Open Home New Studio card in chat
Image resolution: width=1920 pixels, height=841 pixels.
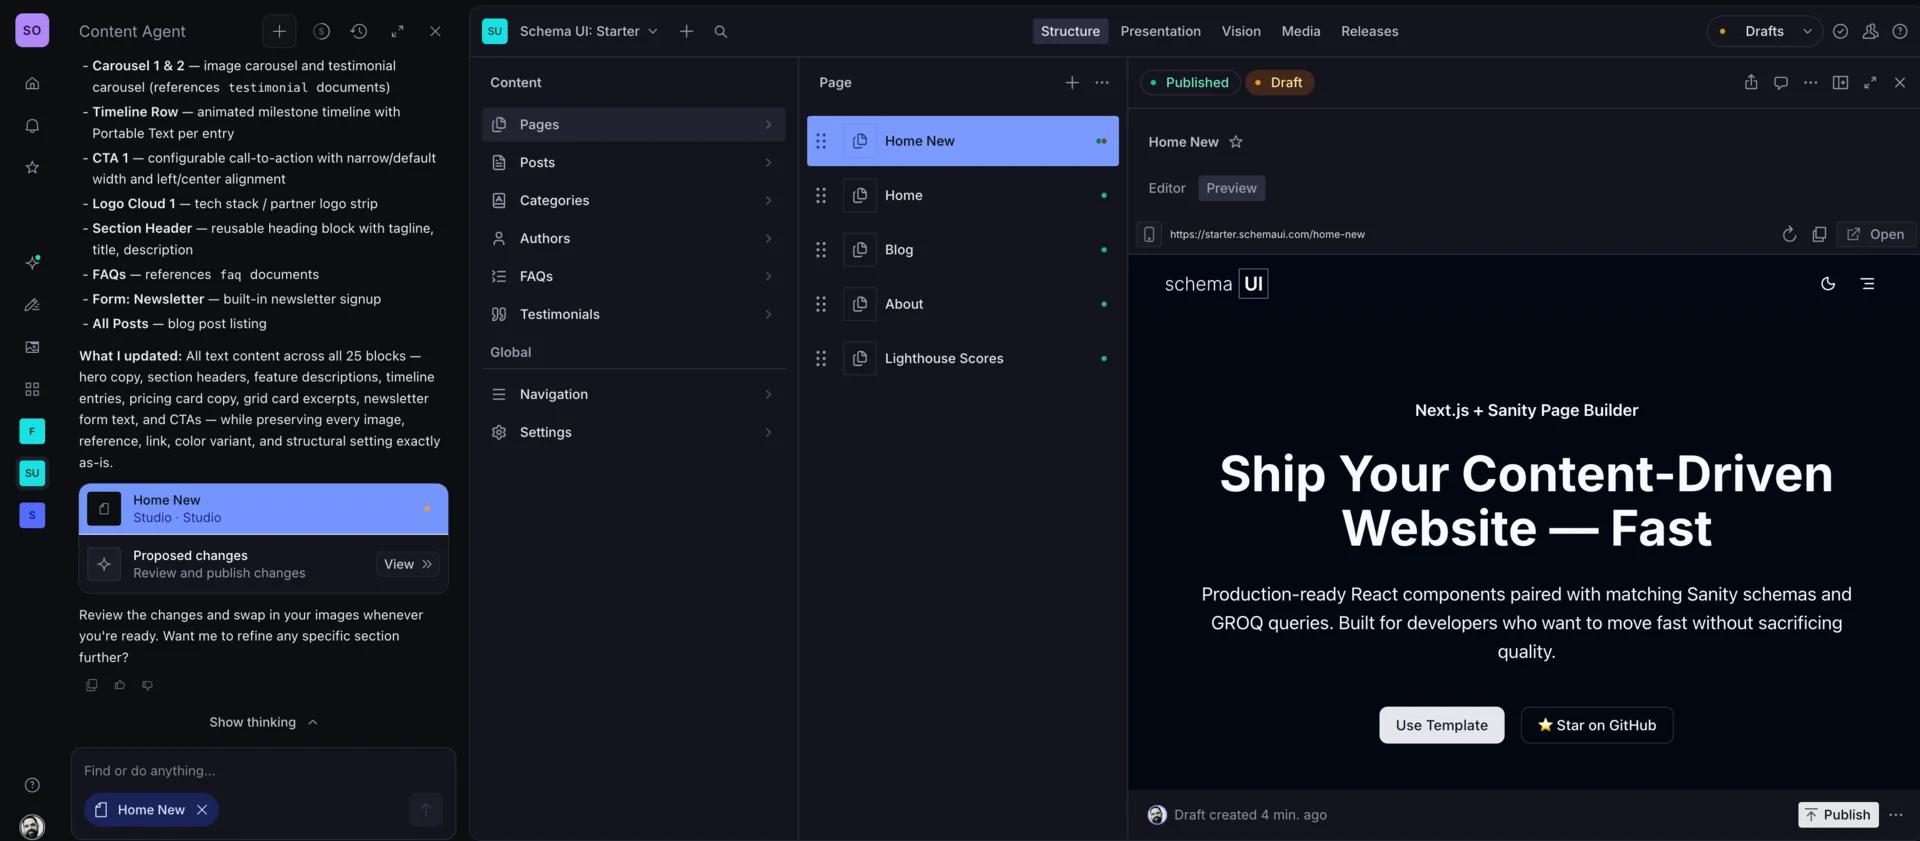tap(263, 509)
